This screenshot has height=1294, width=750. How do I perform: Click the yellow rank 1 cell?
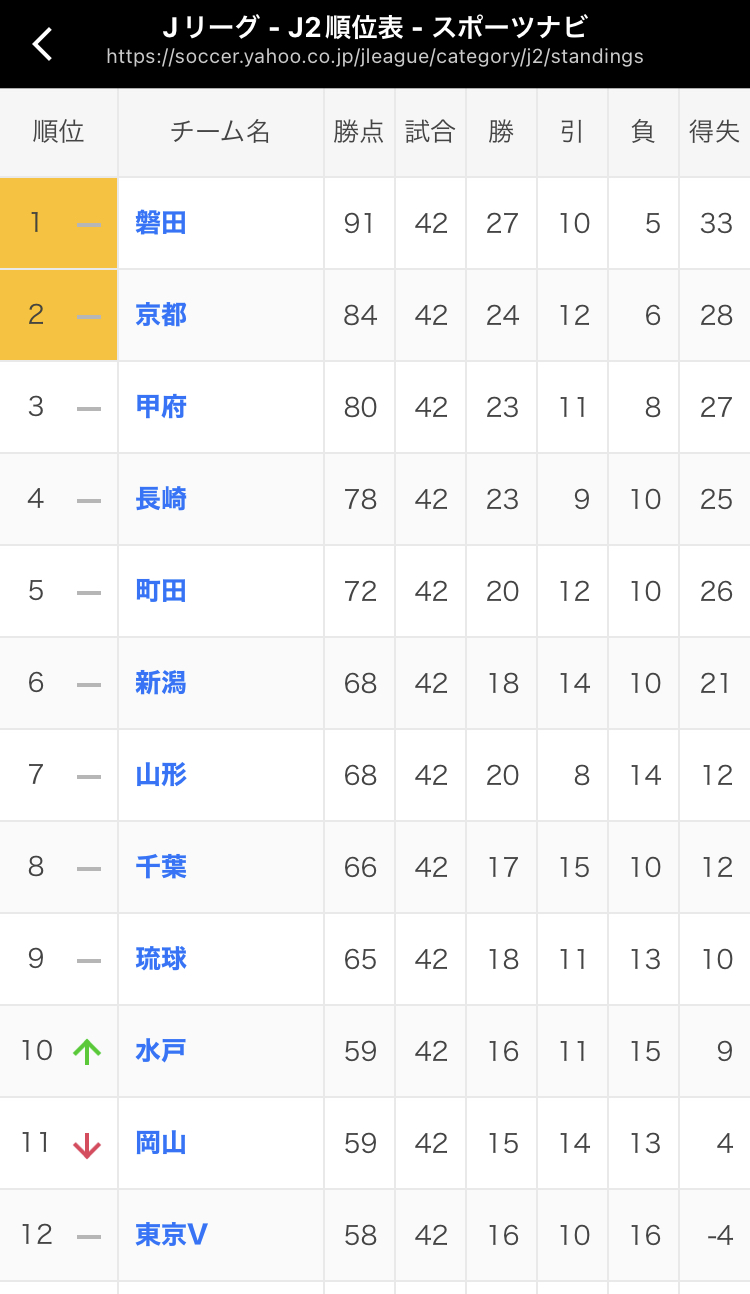(58, 223)
